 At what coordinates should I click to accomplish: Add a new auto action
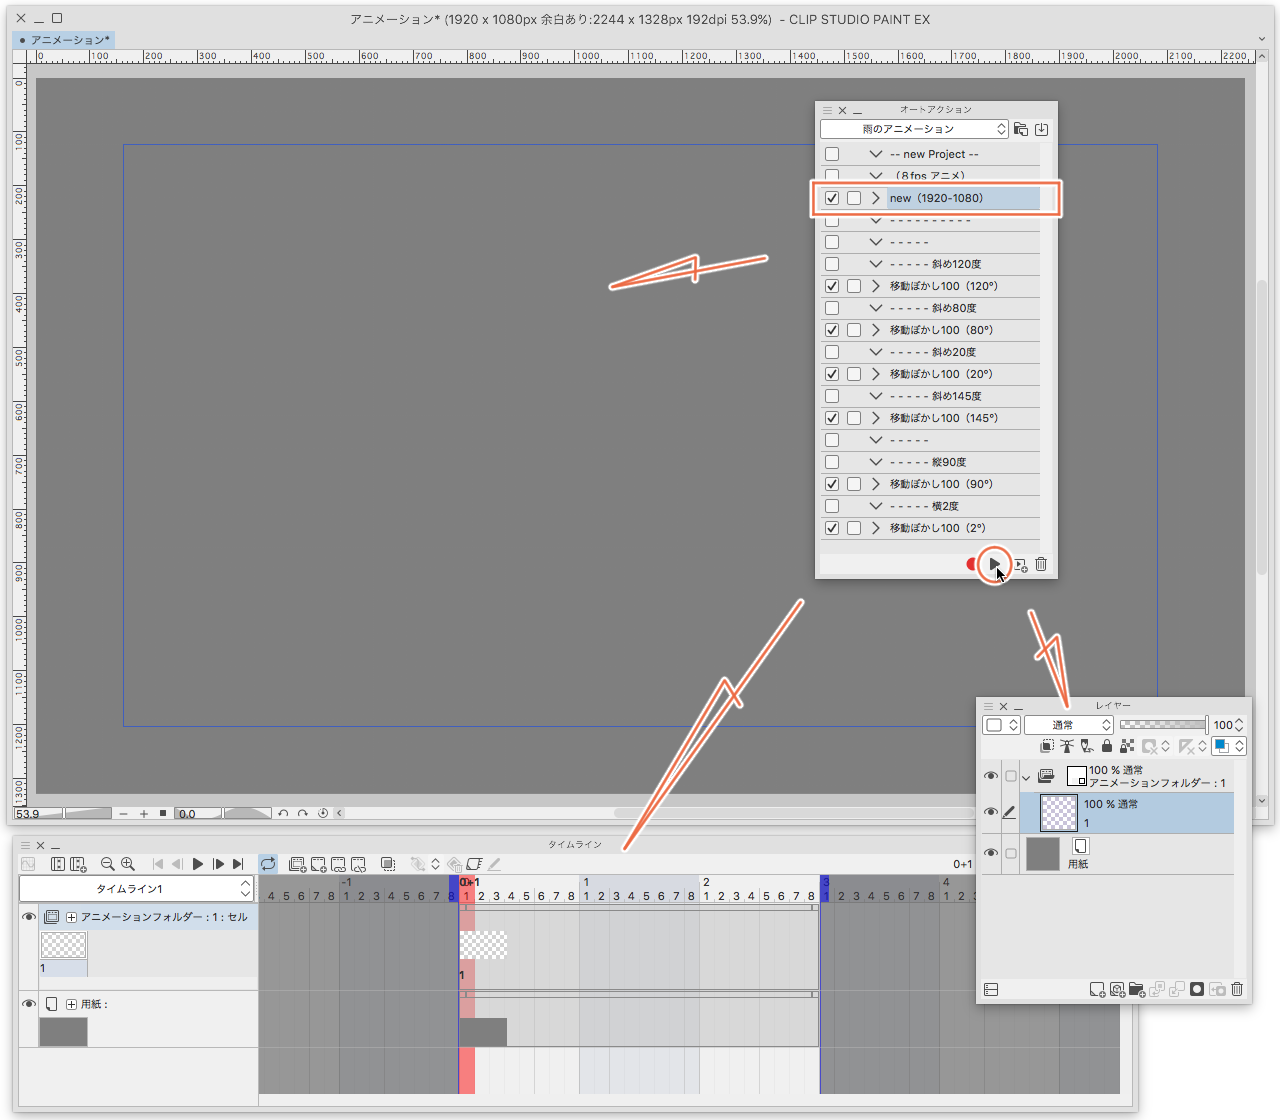click(x=1020, y=565)
